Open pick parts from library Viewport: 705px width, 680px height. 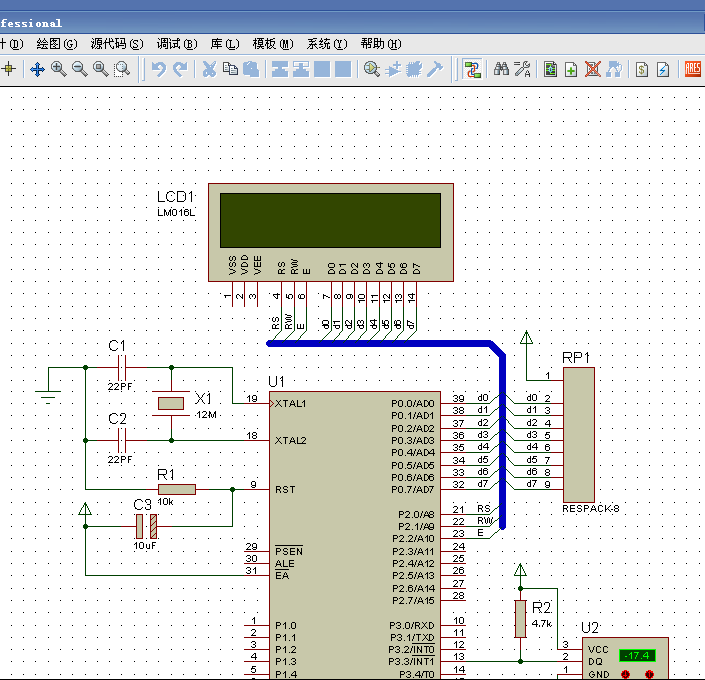[372, 69]
